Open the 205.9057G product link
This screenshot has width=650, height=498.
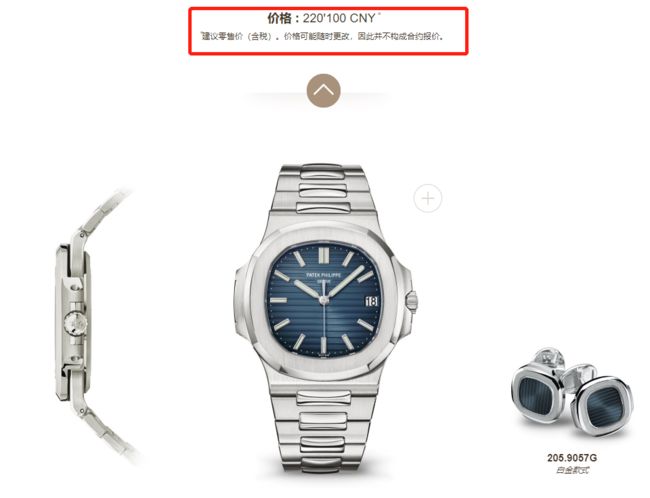[572, 458]
